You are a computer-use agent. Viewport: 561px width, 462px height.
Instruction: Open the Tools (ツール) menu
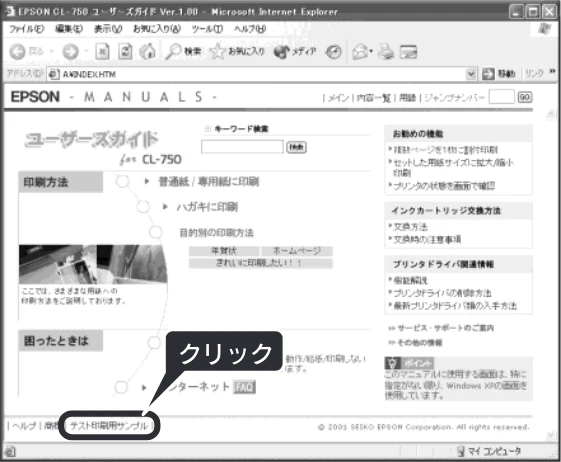(207, 29)
